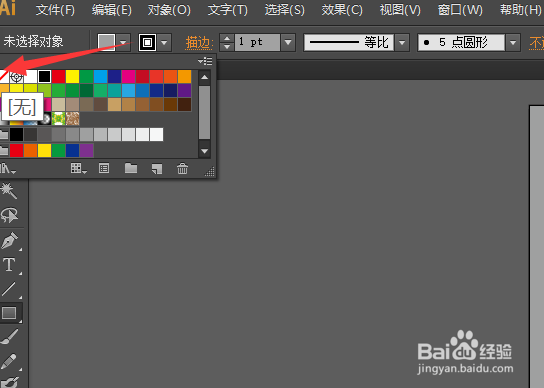
Task: Open the 帮助(H) menu
Action: pos(520,10)
